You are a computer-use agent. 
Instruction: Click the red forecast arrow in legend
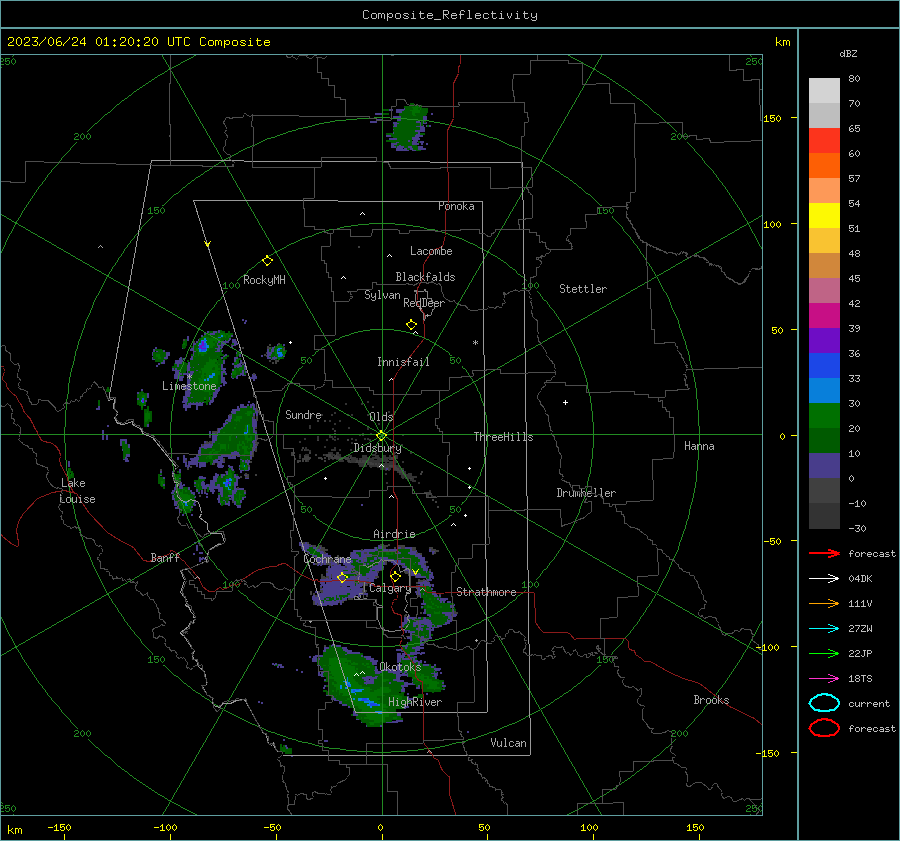coord(824,553)
